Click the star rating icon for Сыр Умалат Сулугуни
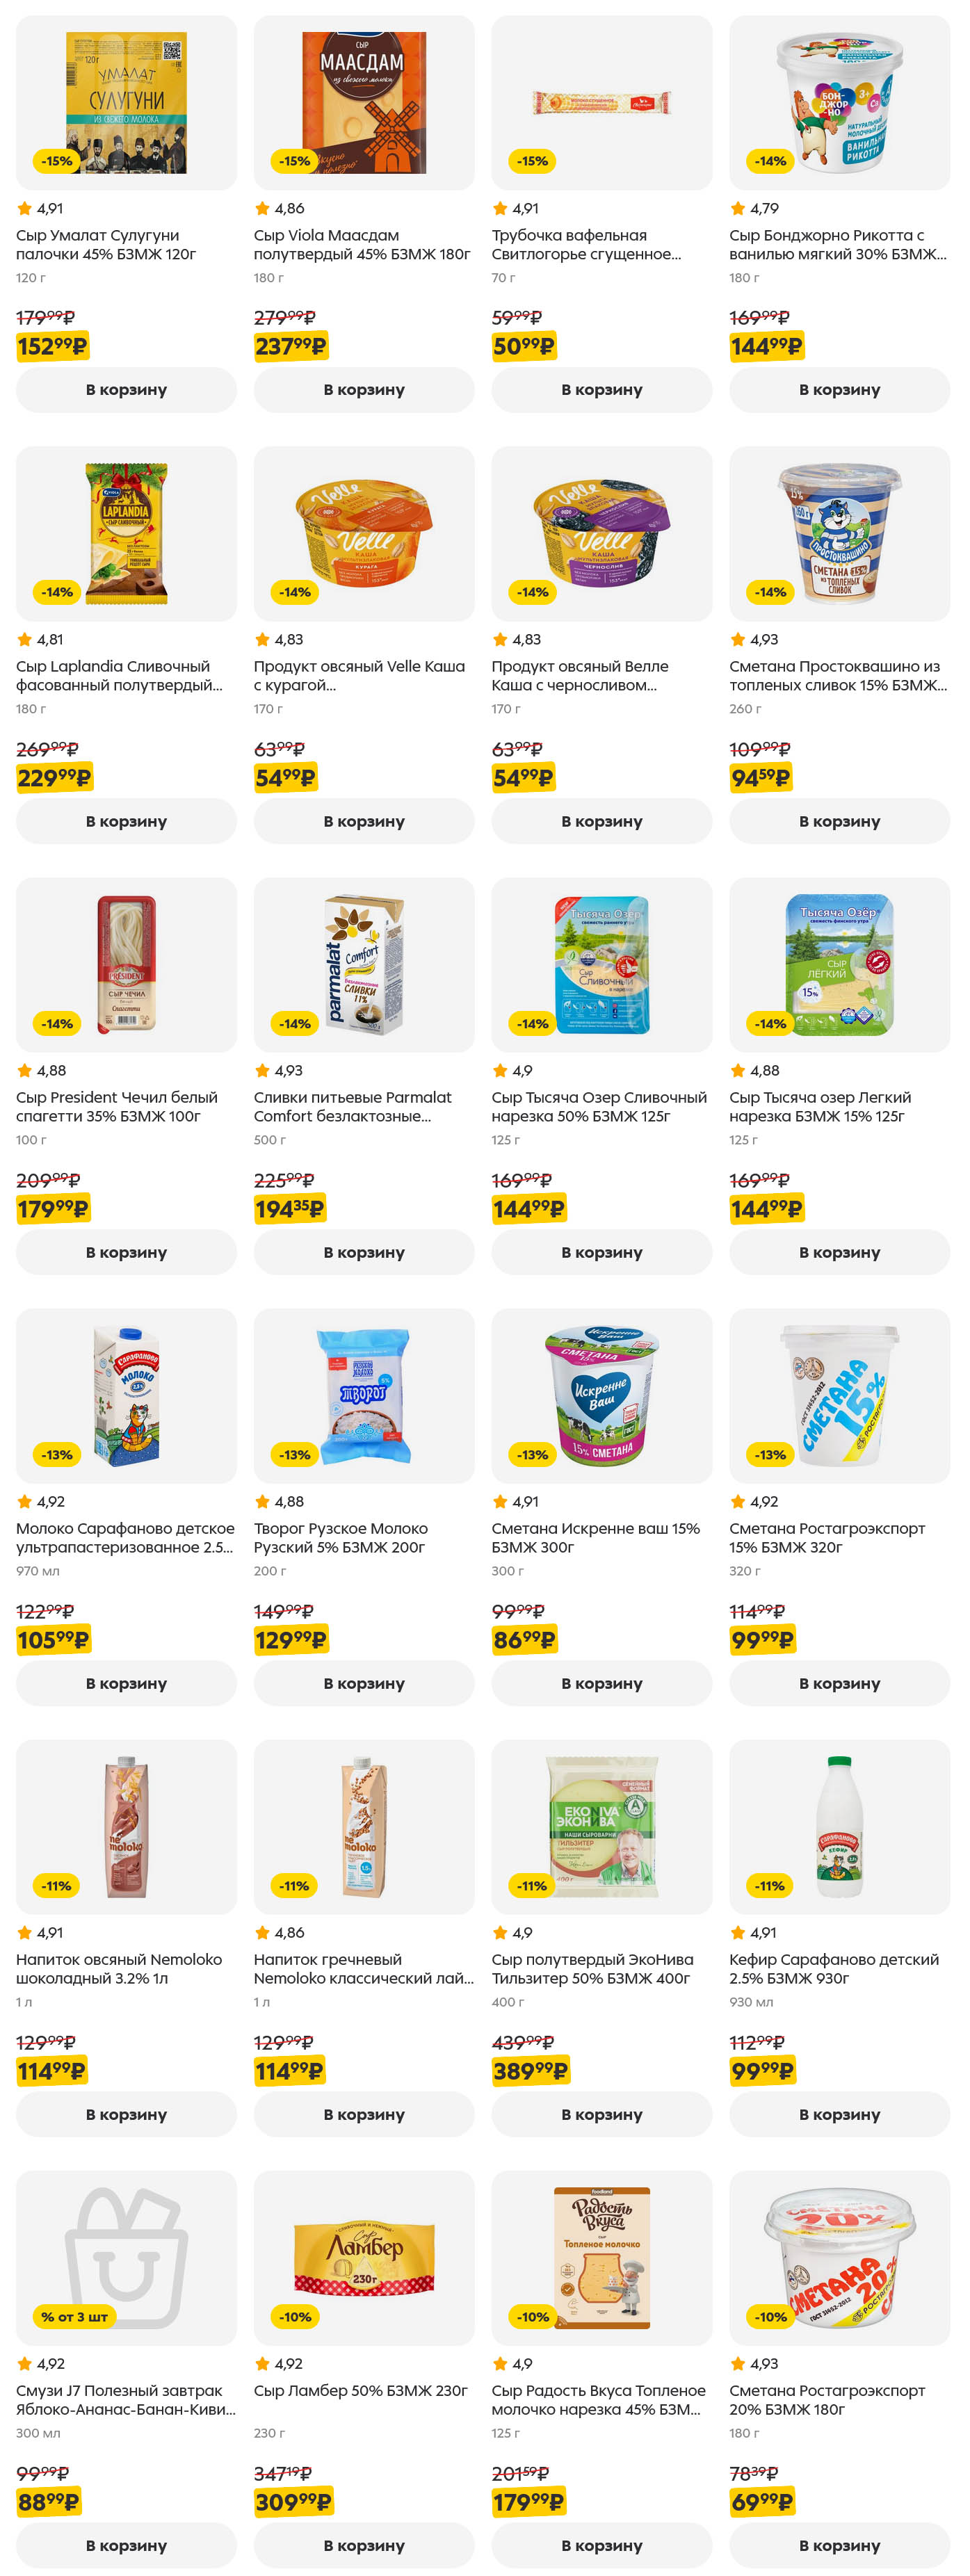The image size is (970, 2576). click(x=24, y=209)
